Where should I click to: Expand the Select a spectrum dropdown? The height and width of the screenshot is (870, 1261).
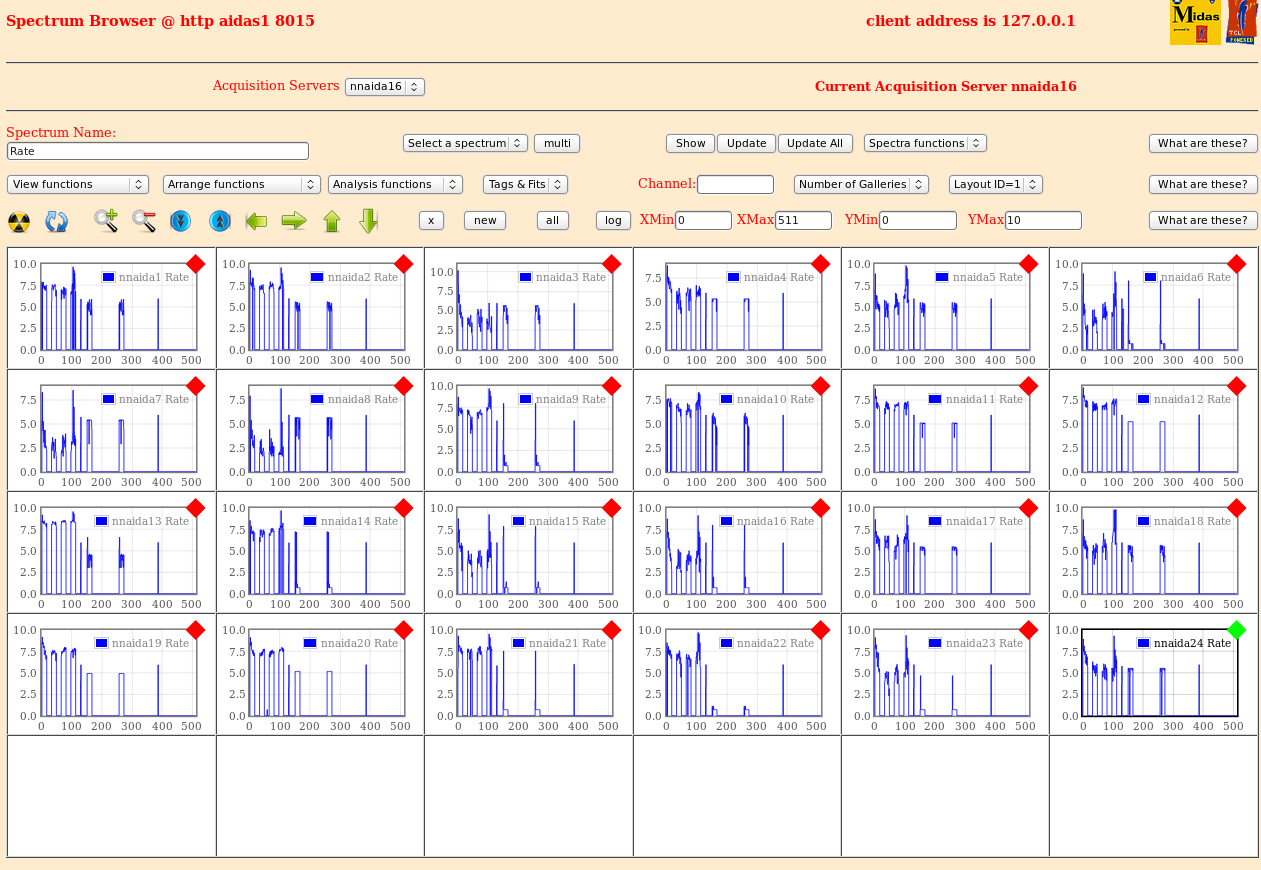[x=465, y=143]
